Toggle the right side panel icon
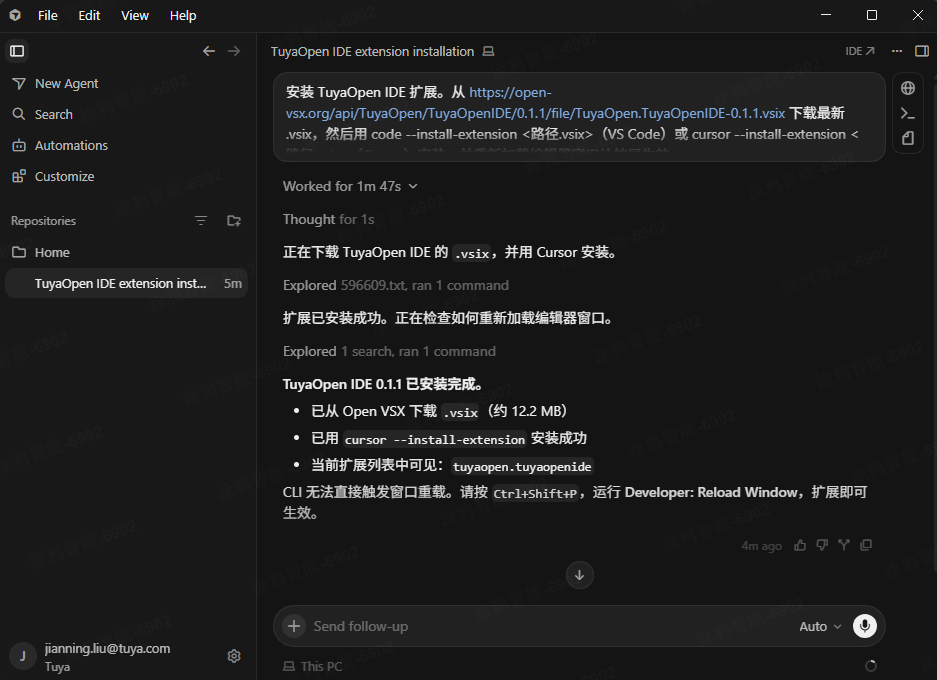The image size is (937, 680). (922, 51)
